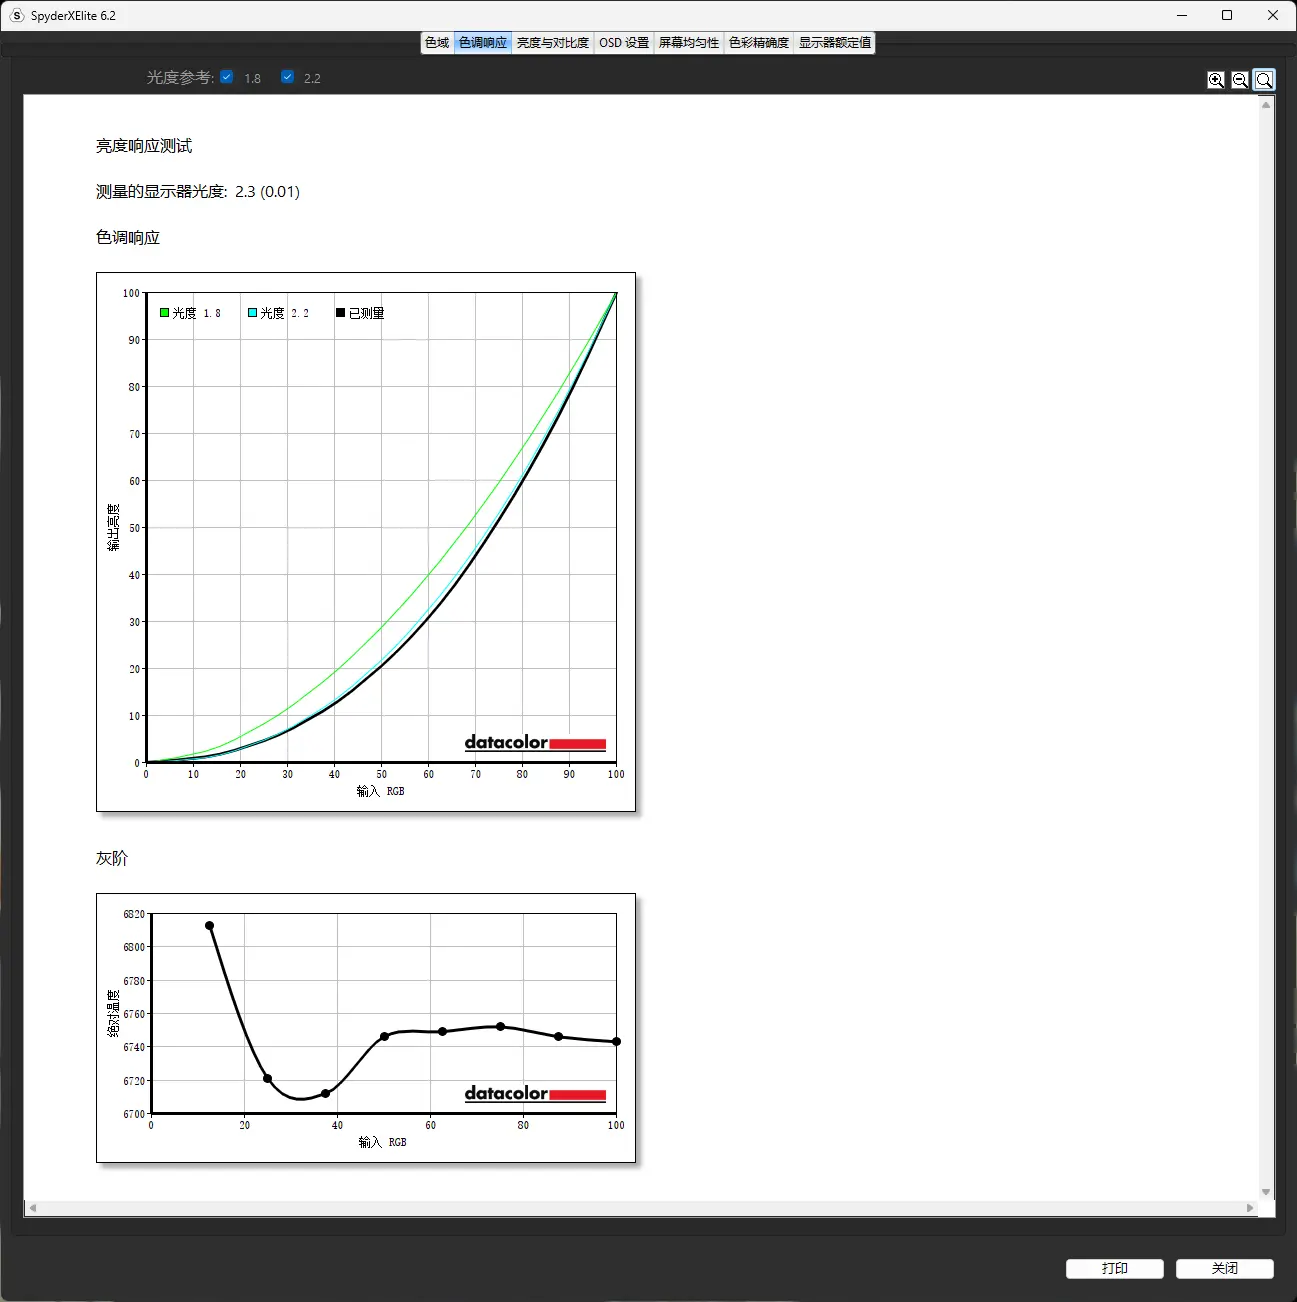Screen dimensions: 1297x1302
Task: Switch to the 色彩精确度 tab
Action: pyautogui.click(x=759, y=43)
